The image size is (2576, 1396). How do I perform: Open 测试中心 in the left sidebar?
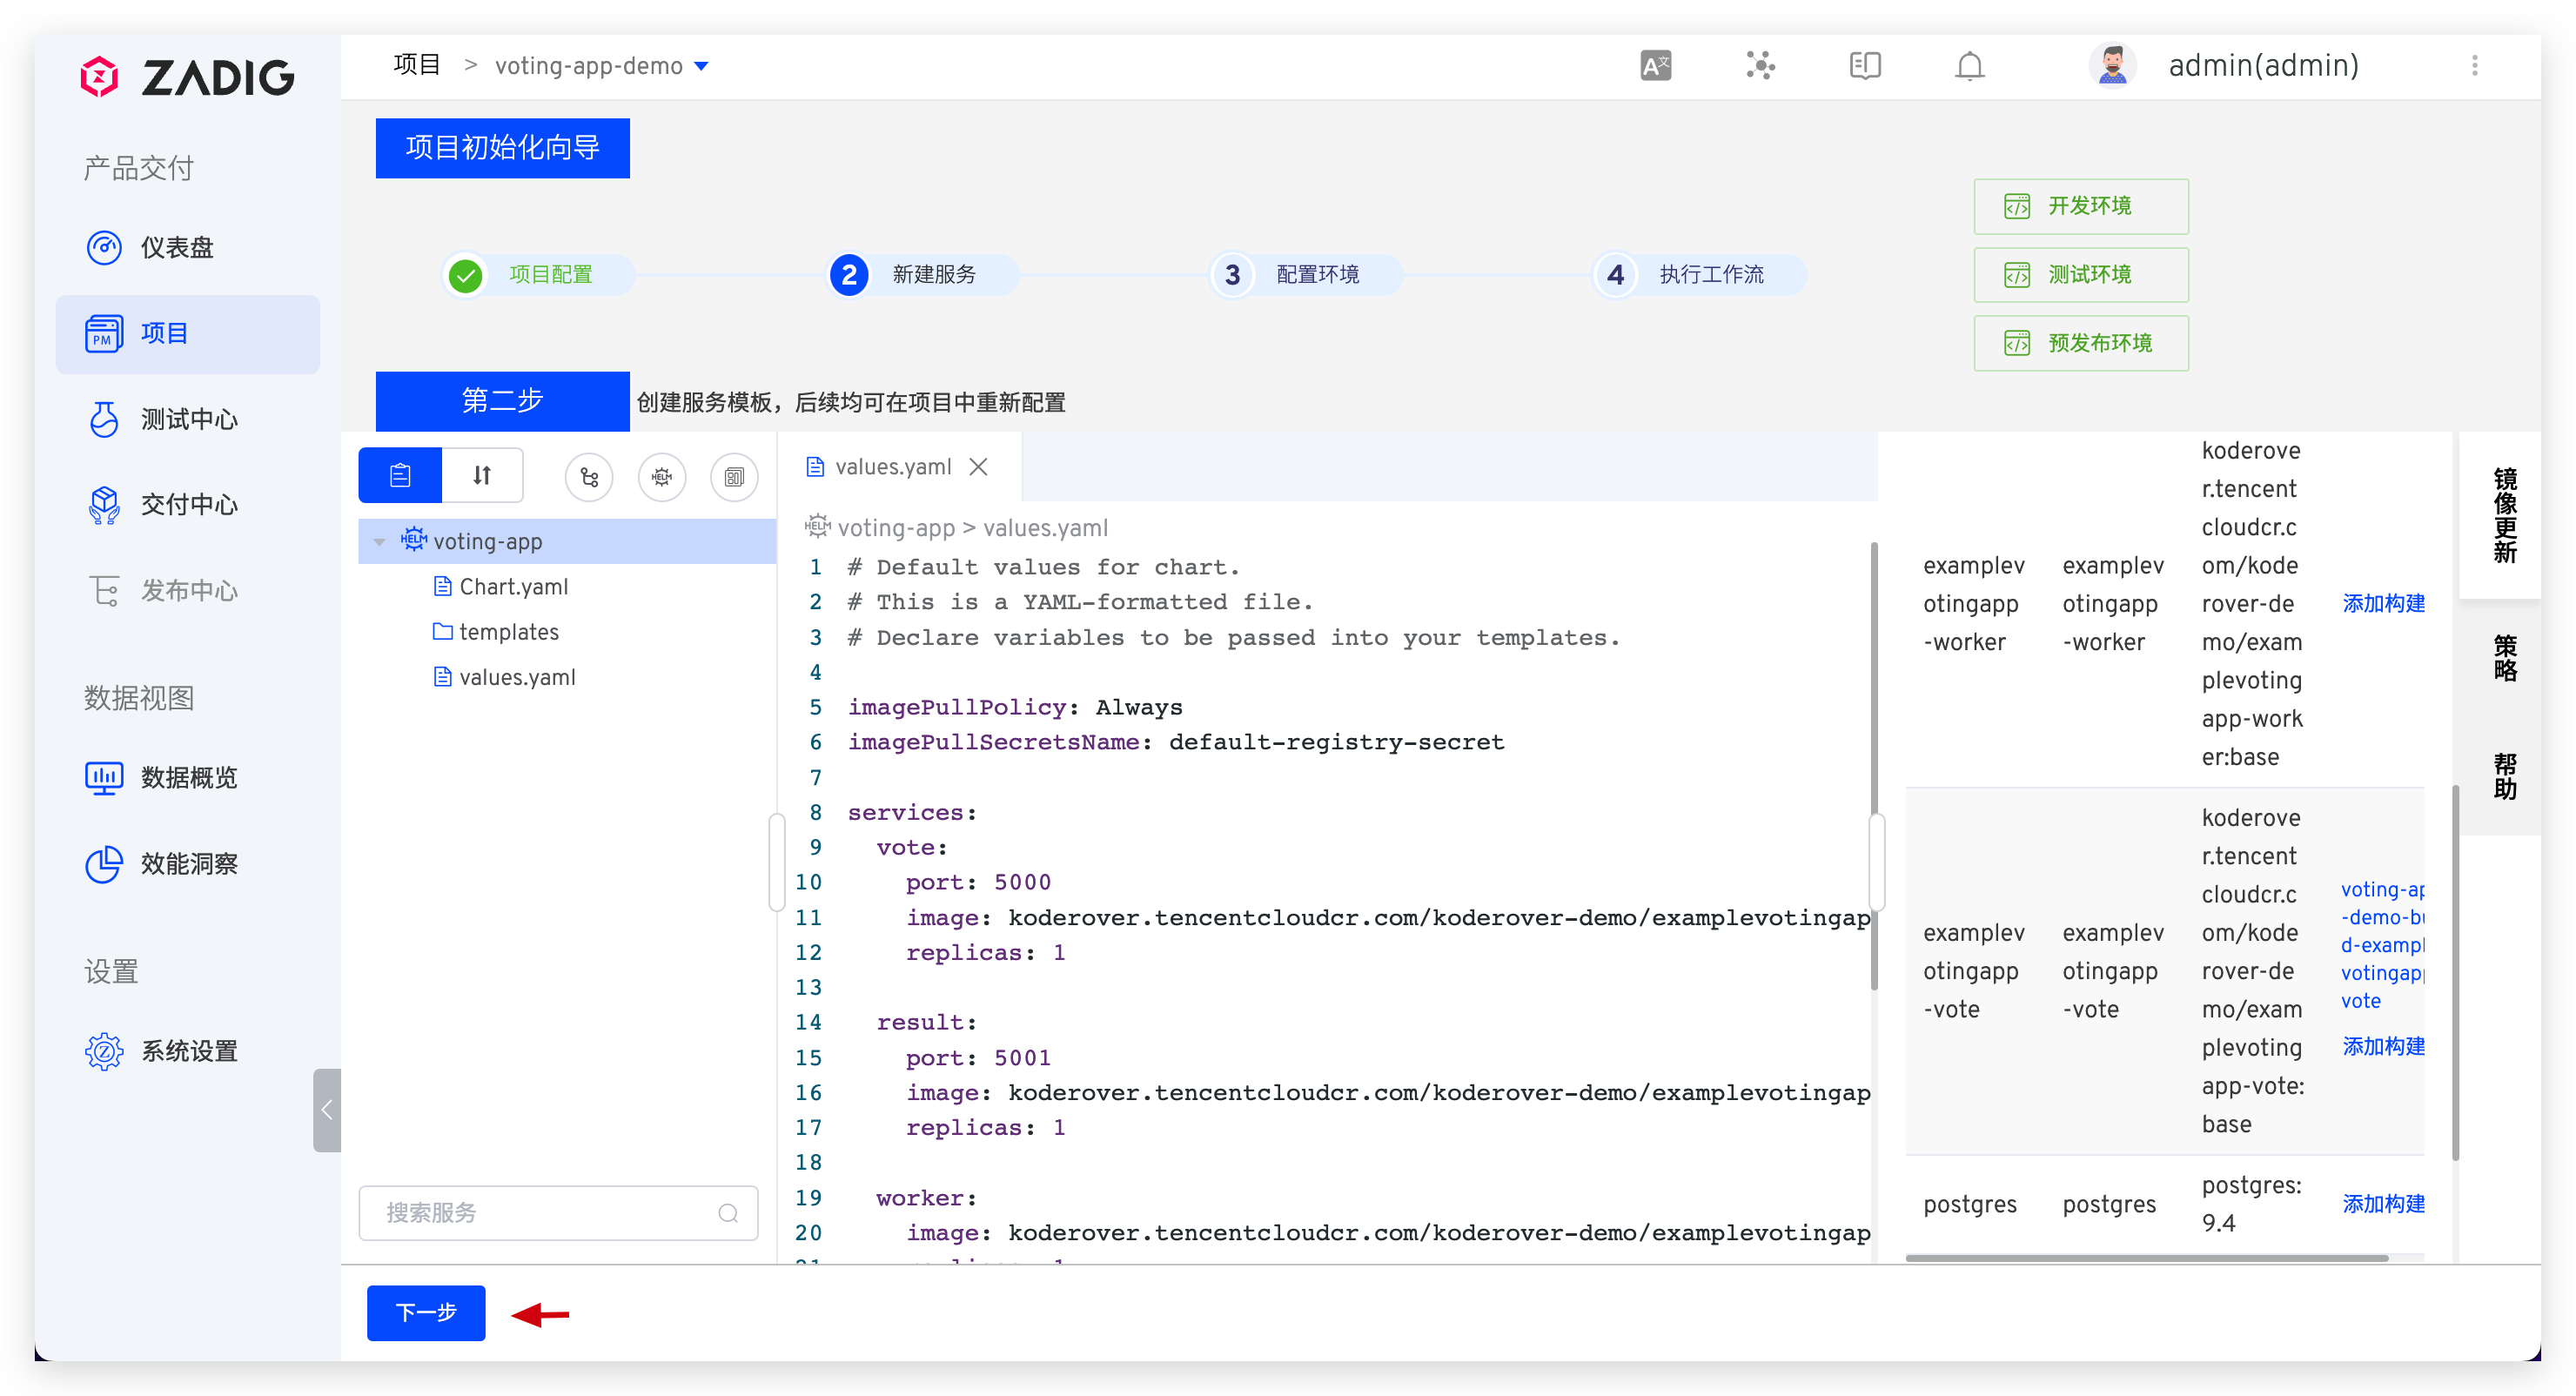[x=188, y=419]
